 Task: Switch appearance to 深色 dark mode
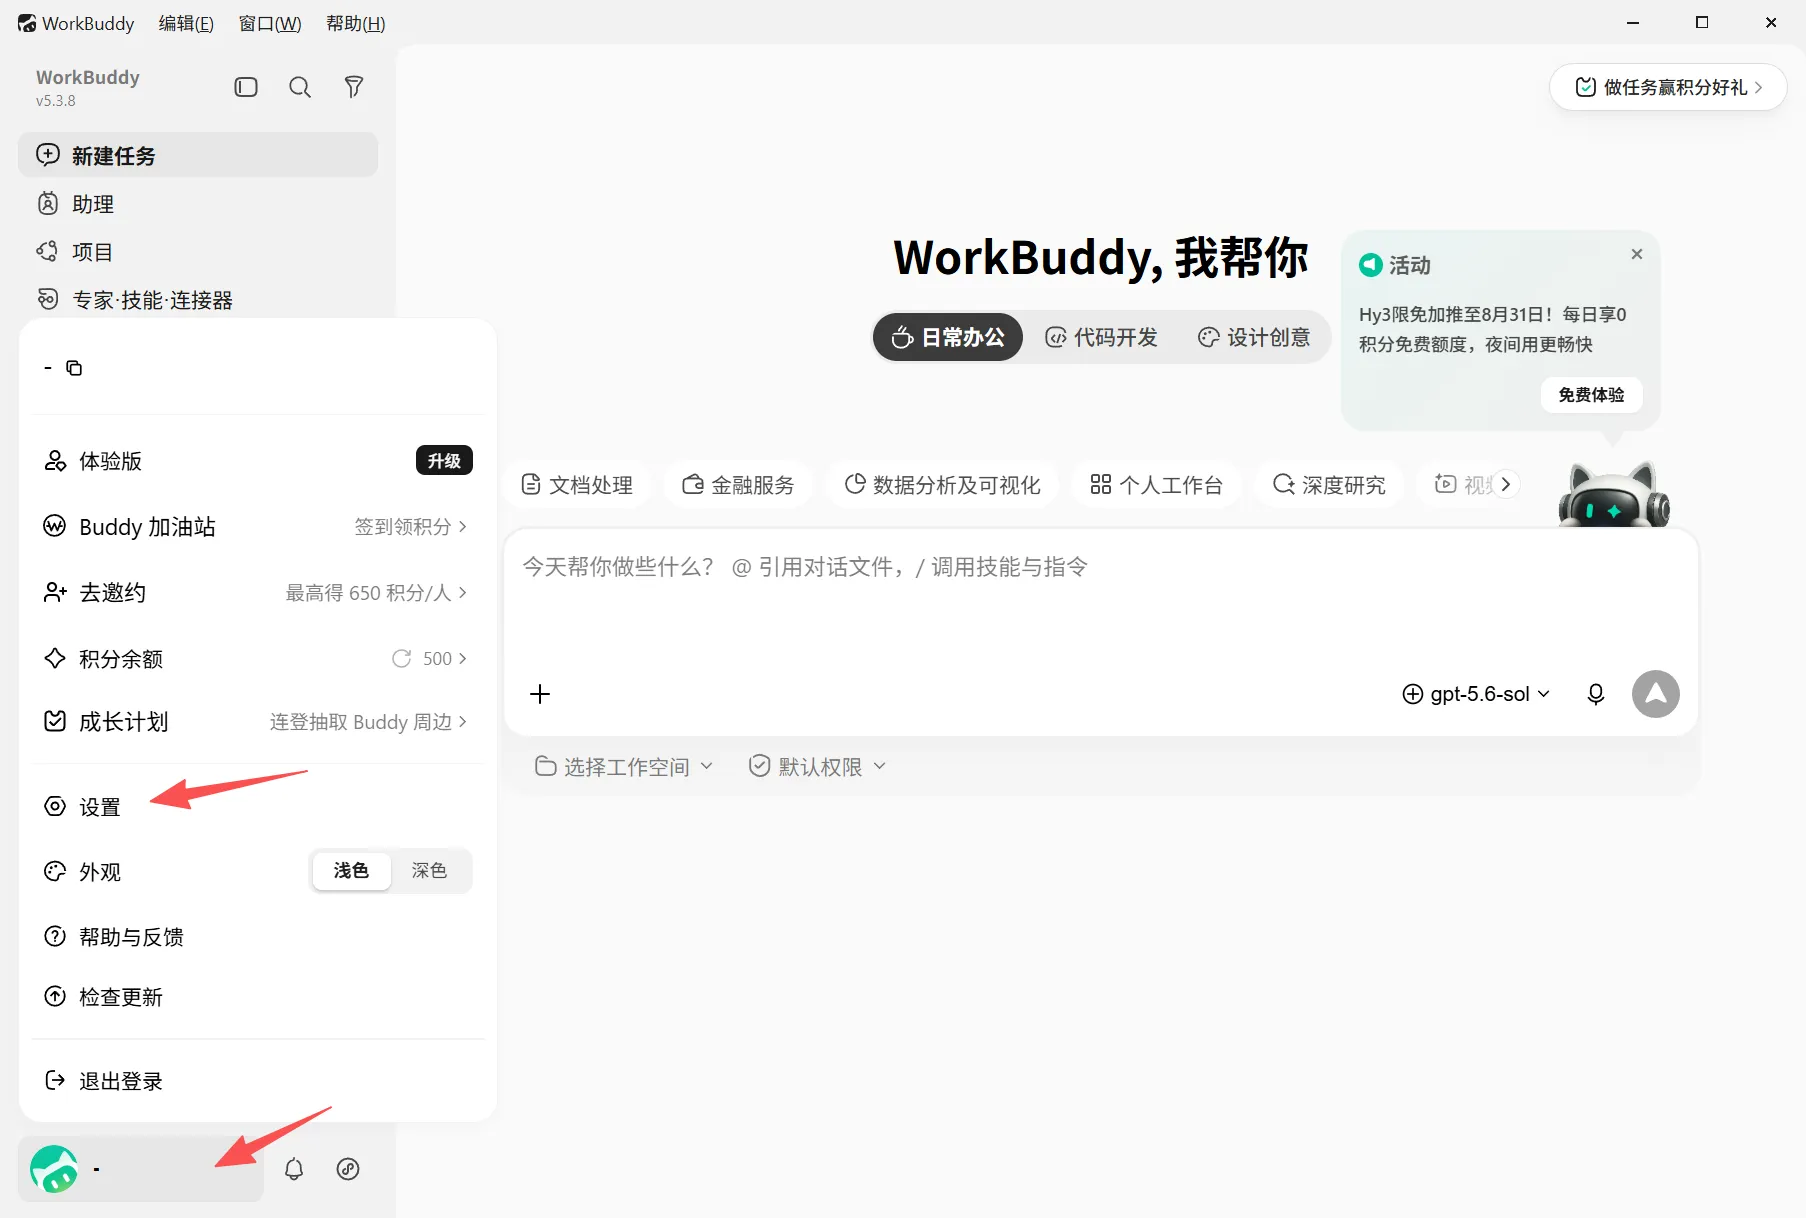pyautogui.click(x=429, y=871)
